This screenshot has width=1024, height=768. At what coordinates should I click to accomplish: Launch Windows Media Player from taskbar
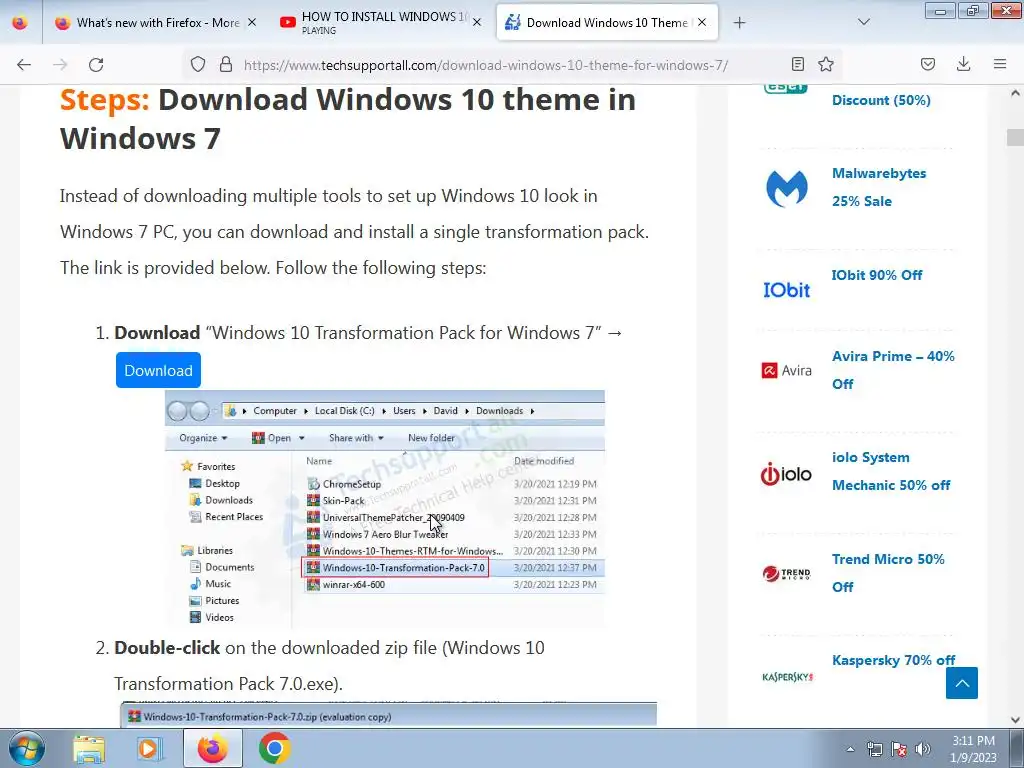tap(150, 749)
